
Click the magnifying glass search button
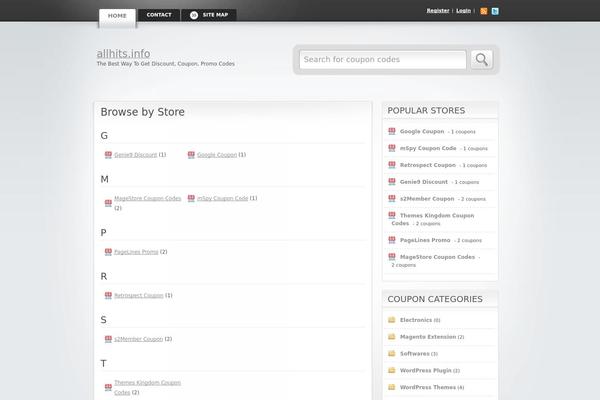pyautogui.click(x=481, y=59)
